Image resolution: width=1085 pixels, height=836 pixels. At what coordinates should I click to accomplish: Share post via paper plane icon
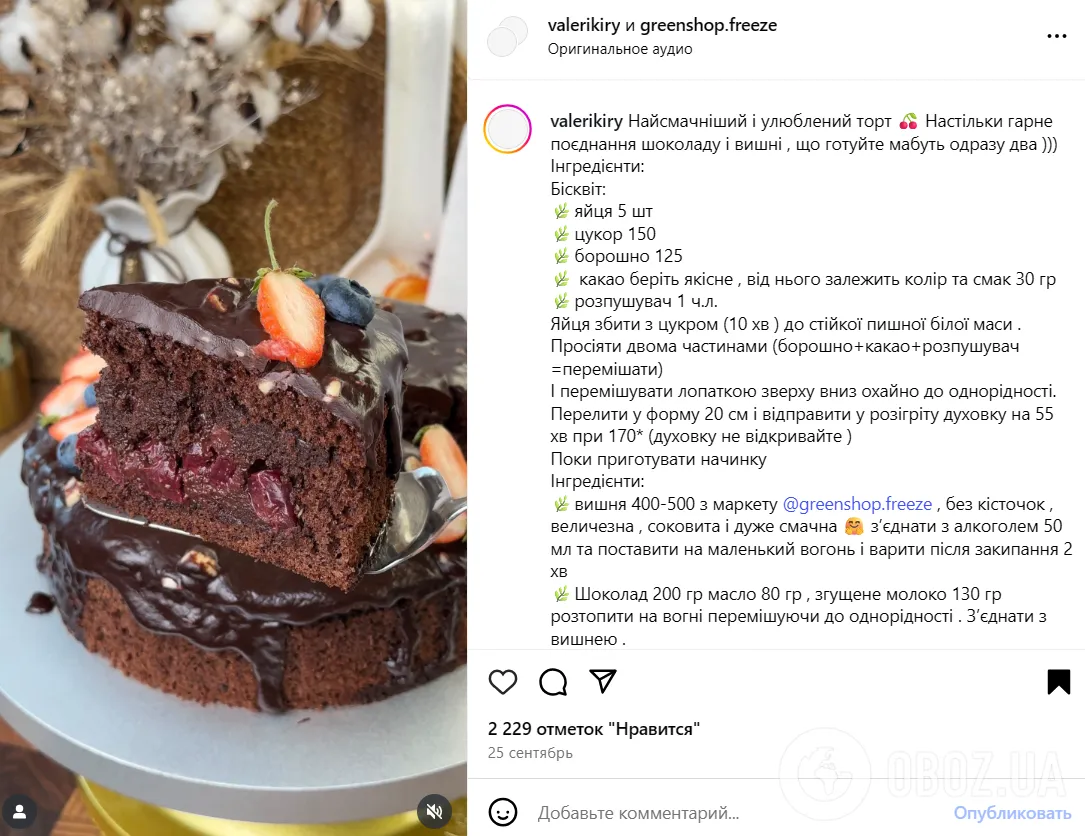pyautogui.click(x=603, y=681)
